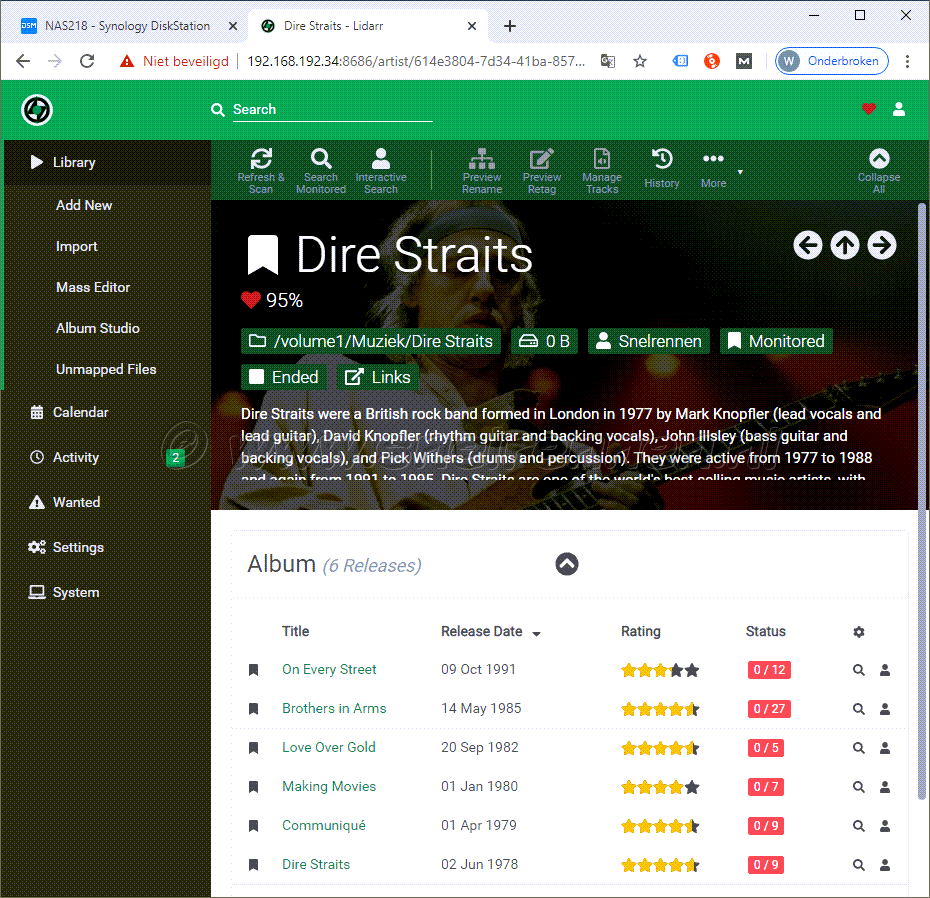This screenshot has width=930, height=898.
Task: Click Search Monitored toolbar icon
Action: [321, 171]
